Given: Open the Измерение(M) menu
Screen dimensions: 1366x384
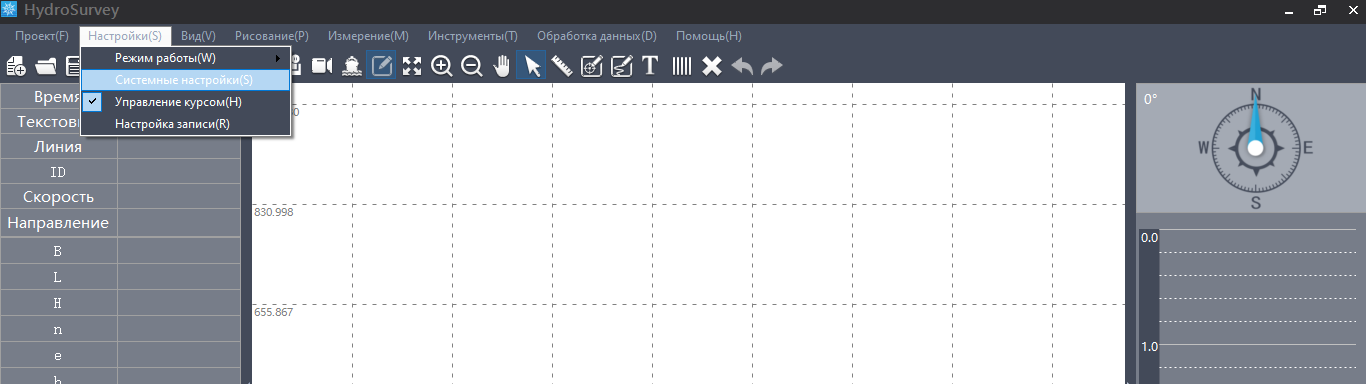Looking at the screenshot, I should (x=368, y=35).
